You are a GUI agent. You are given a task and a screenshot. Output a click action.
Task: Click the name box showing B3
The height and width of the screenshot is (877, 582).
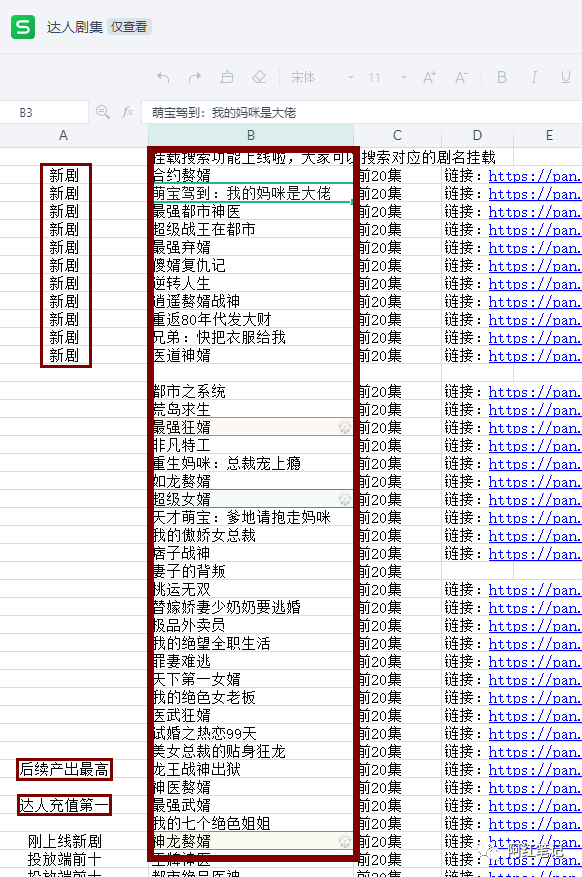pyautogui.click(x=44, y=112)
